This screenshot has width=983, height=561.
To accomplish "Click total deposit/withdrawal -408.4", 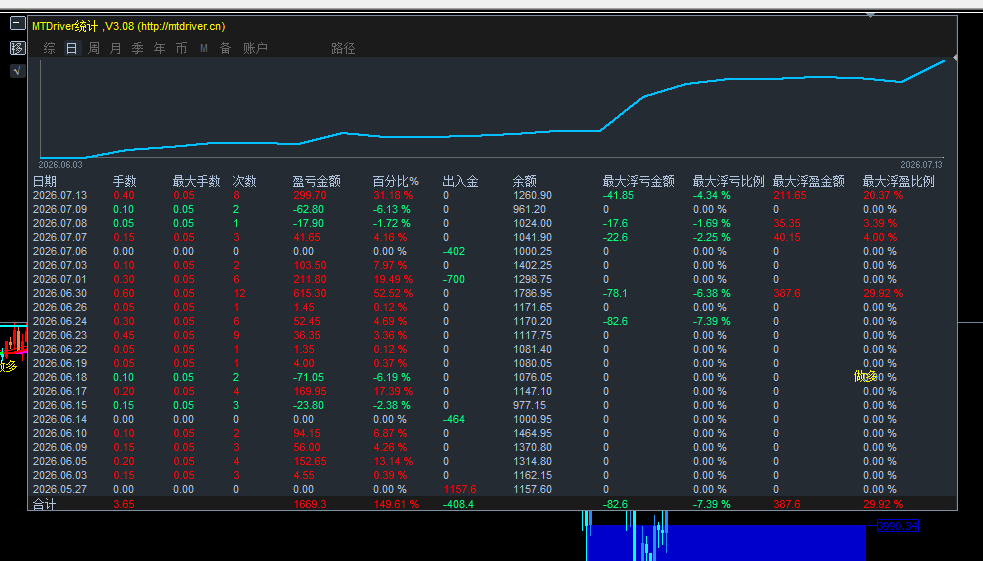I will coord(458,505).
